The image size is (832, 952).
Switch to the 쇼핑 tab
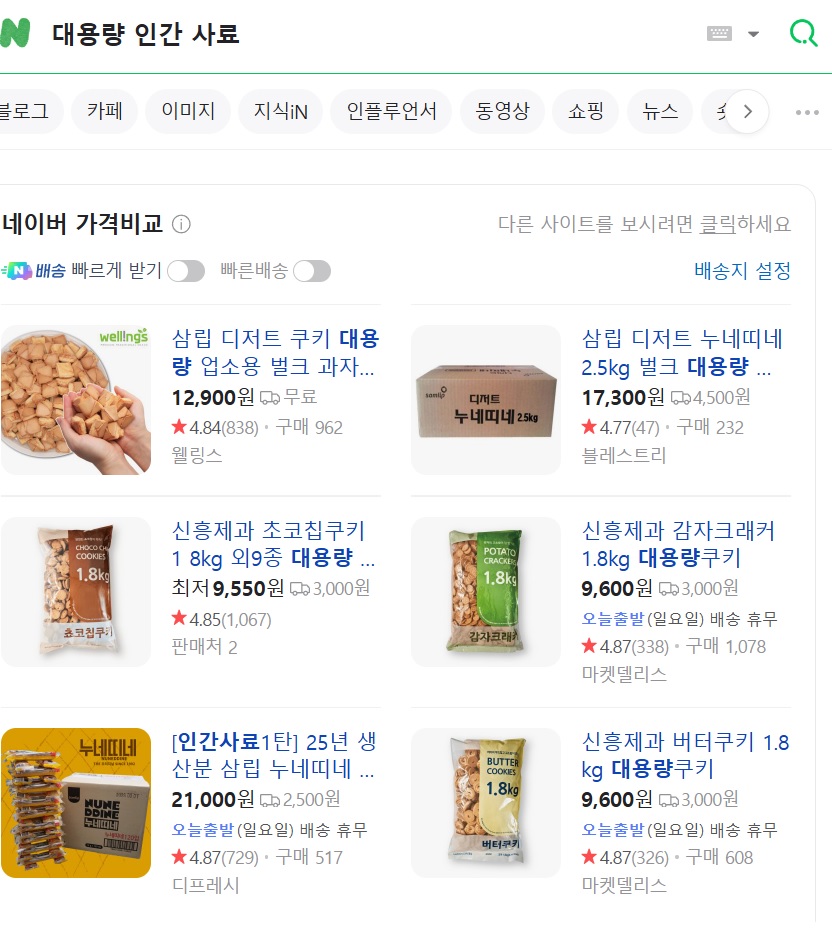585,112
